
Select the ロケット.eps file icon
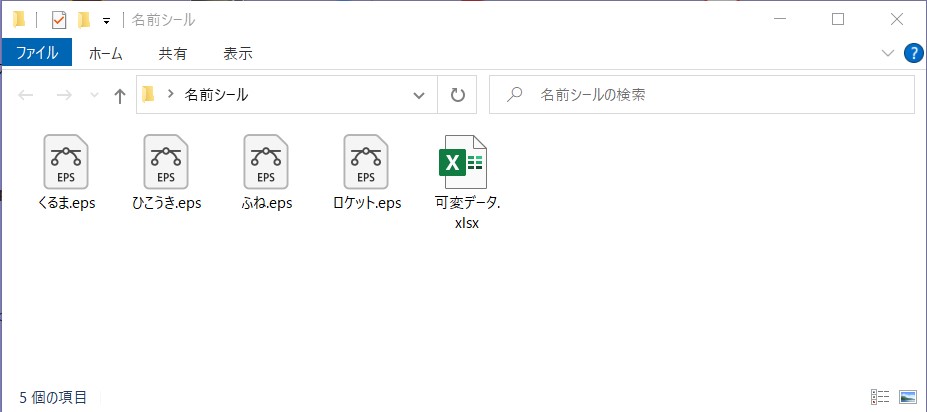(x=366, y=162)
